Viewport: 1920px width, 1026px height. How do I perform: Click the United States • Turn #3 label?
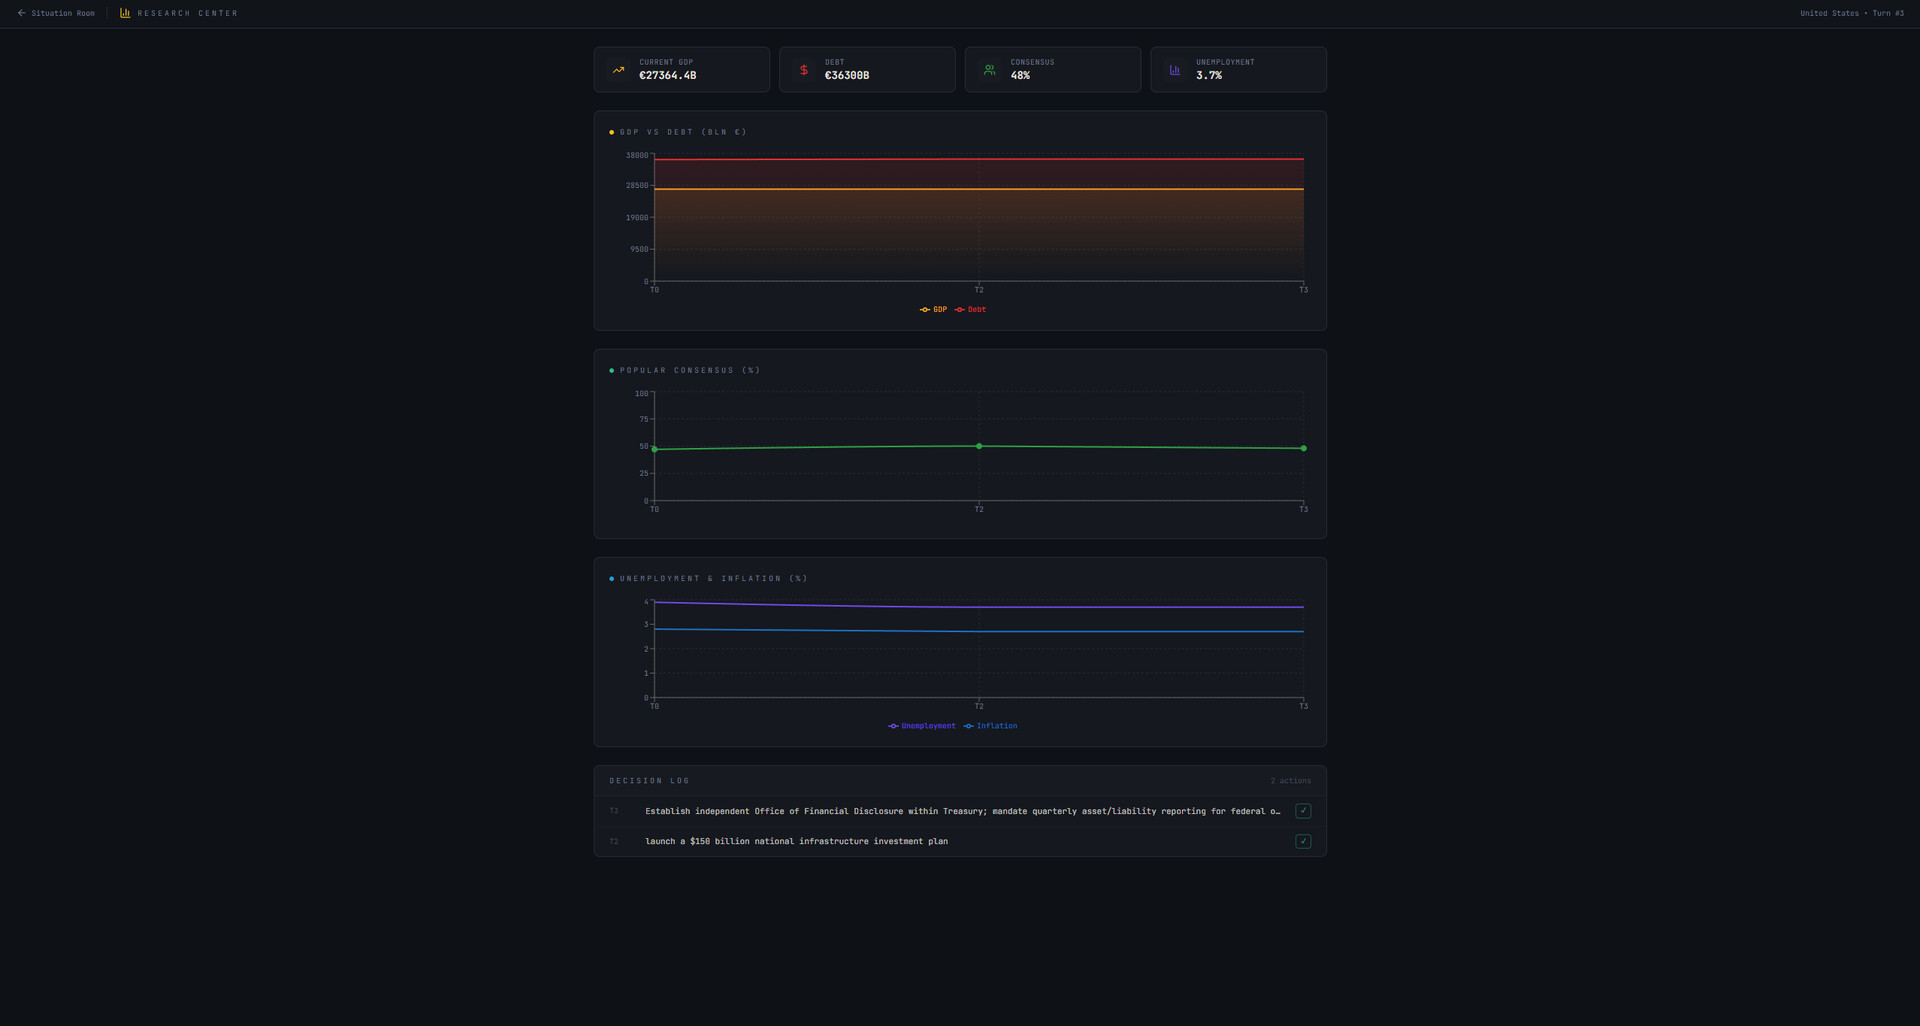point(1852,13)
